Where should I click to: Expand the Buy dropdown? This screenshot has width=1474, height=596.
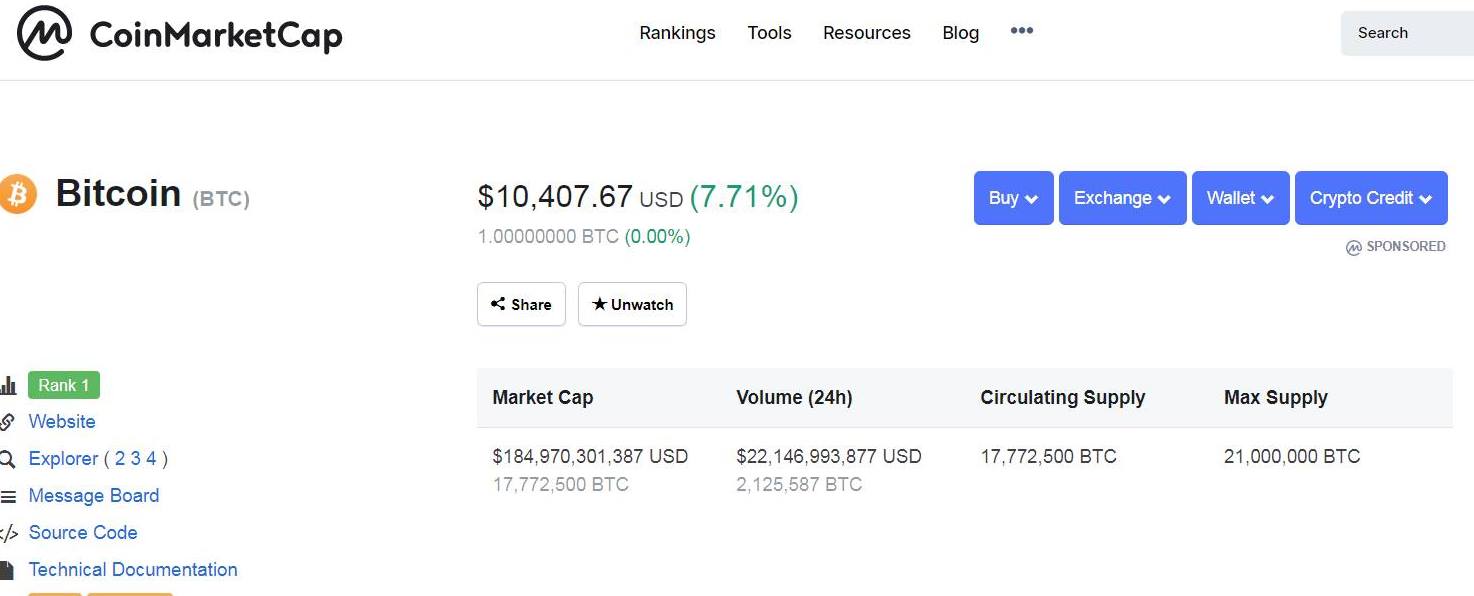click(1013, 198)
